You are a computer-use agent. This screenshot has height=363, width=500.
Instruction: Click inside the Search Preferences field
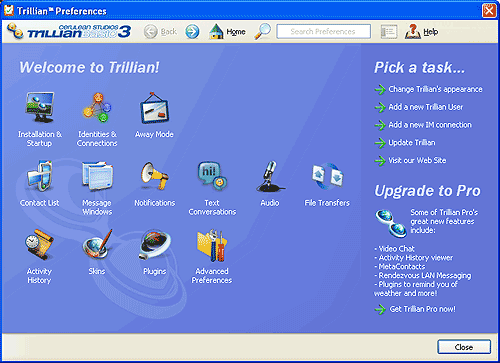(x=323, y=32)
